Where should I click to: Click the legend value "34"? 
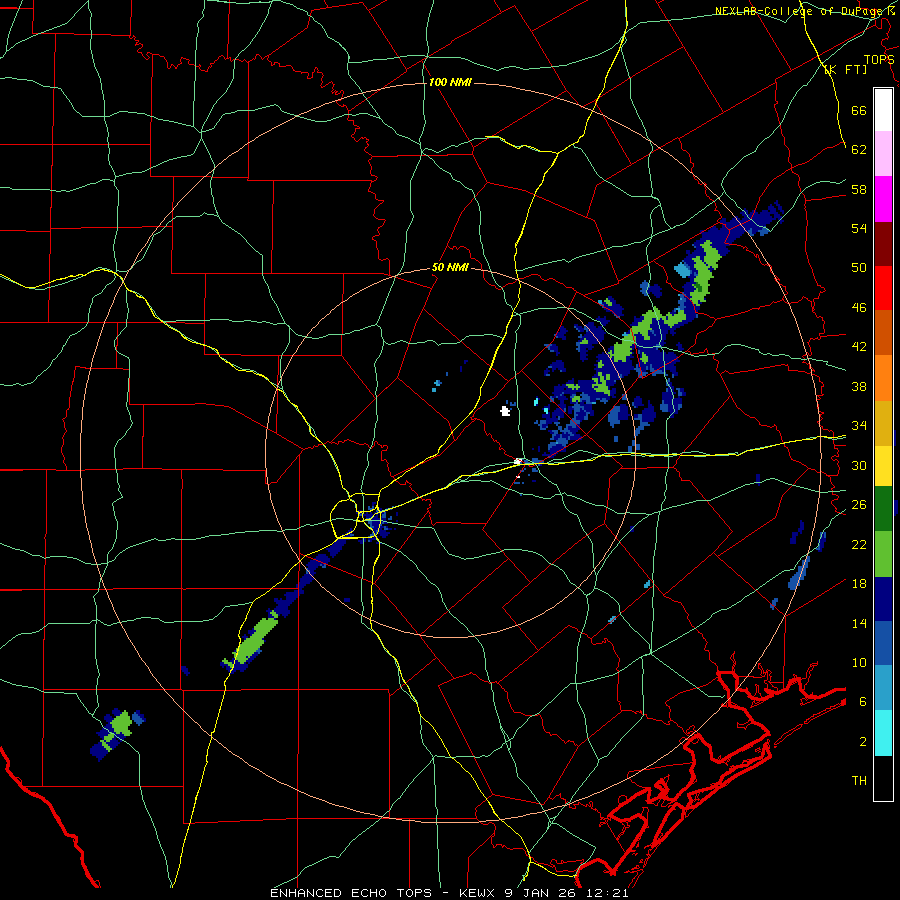coord(859,426)
